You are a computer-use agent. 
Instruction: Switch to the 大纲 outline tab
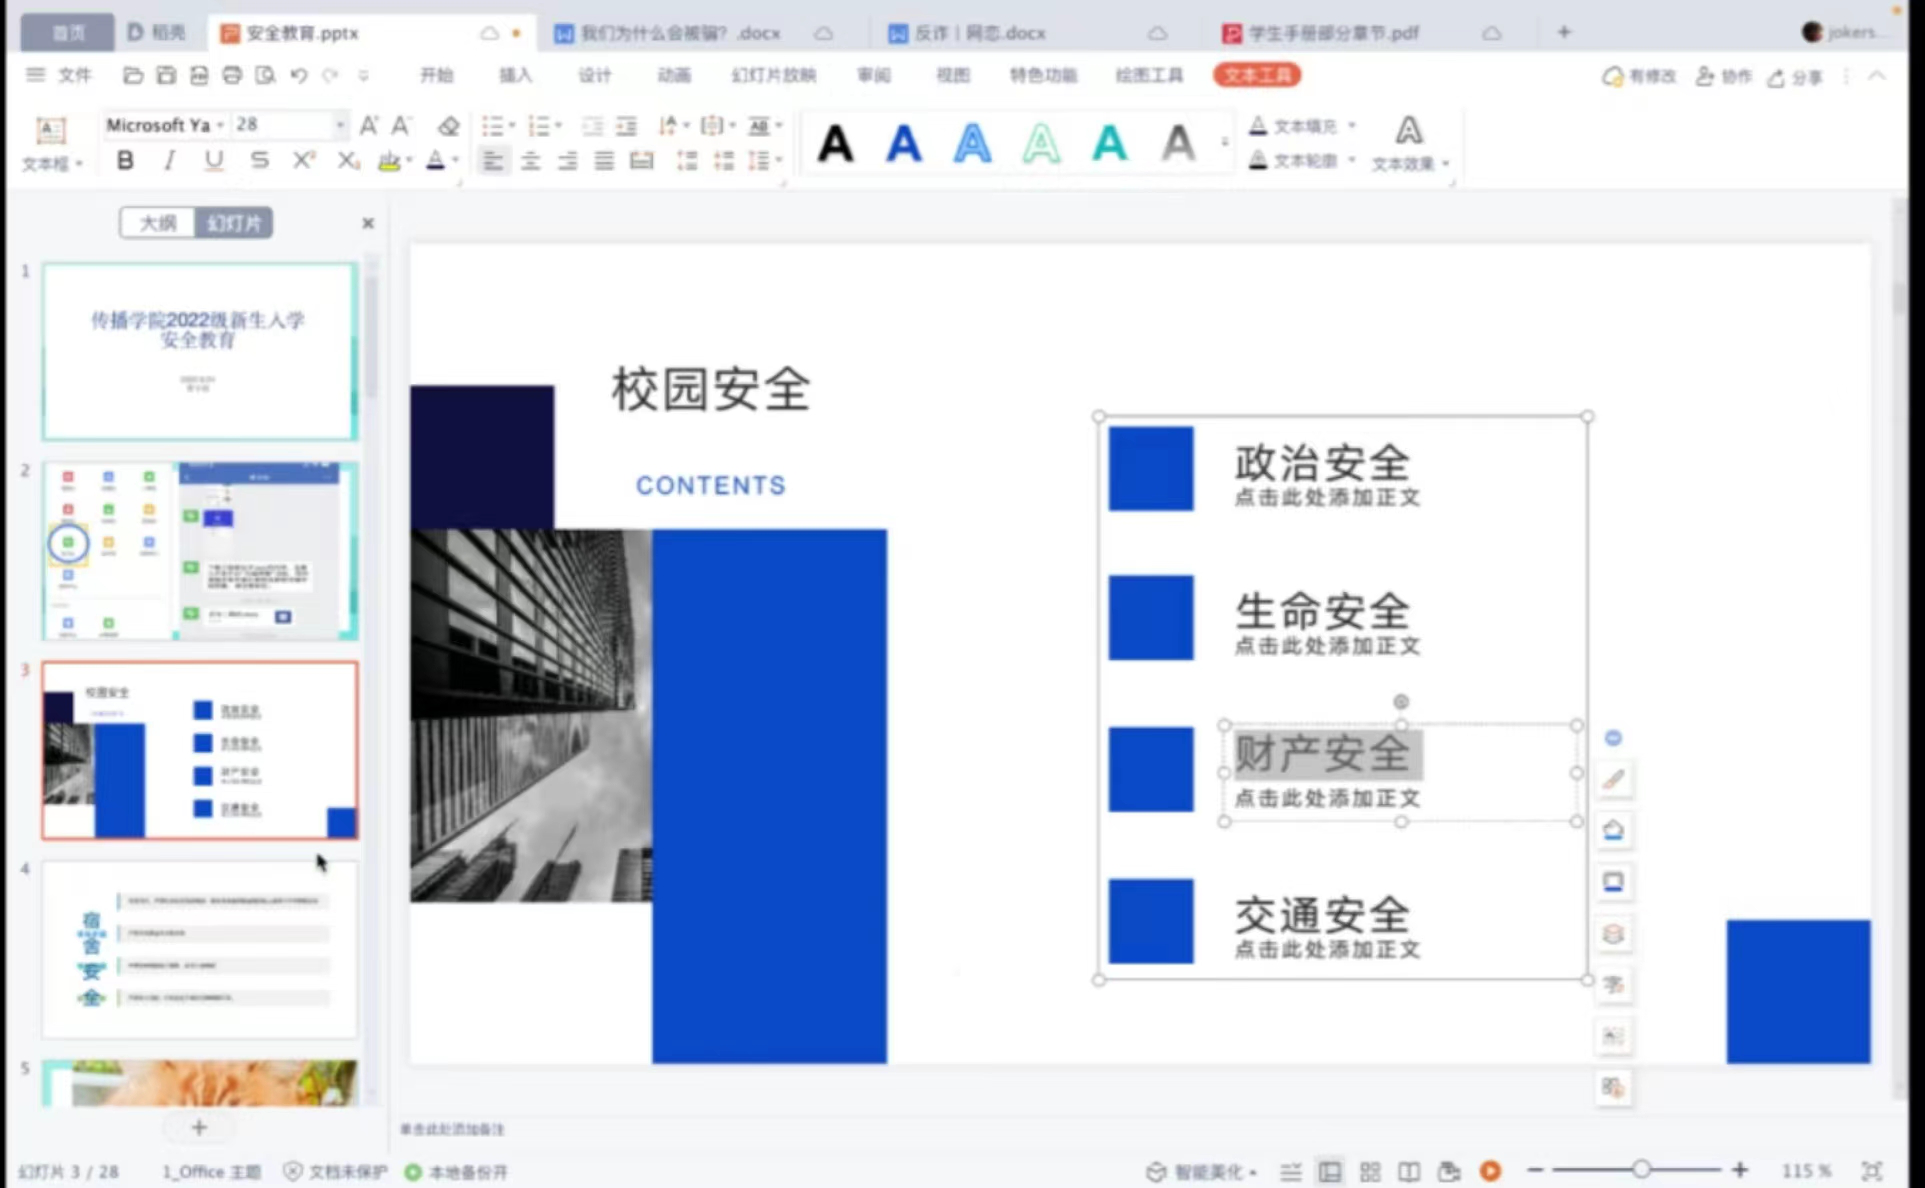[x=156, y=222]
